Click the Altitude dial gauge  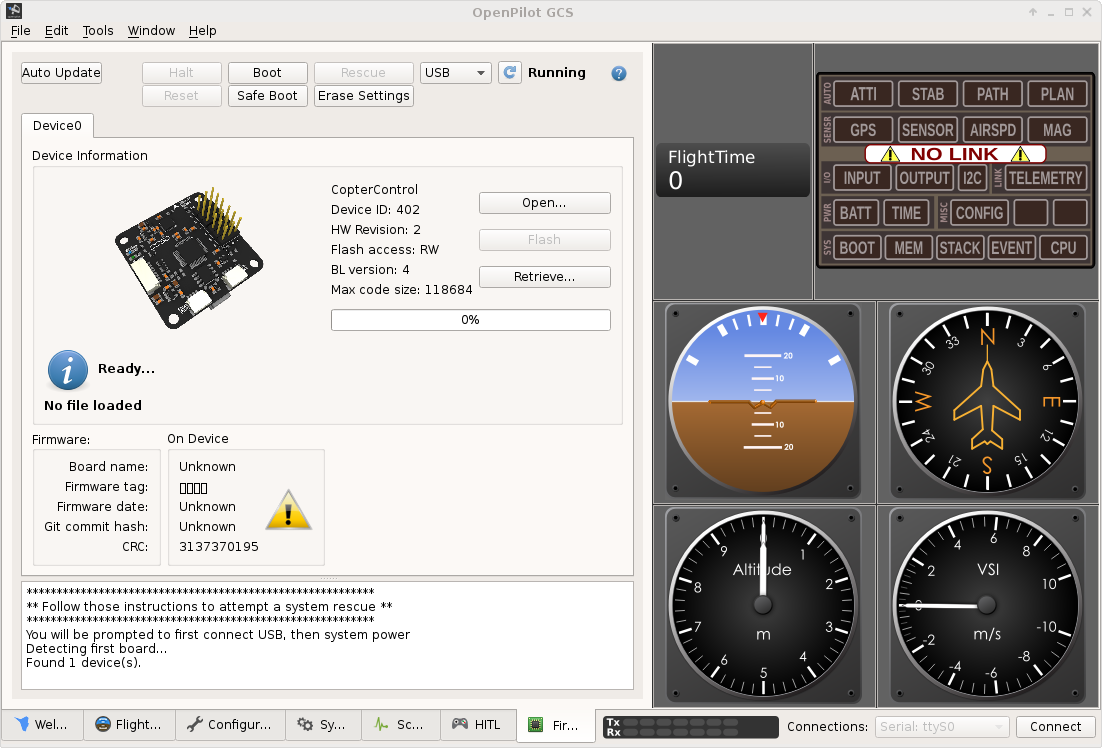763,605
